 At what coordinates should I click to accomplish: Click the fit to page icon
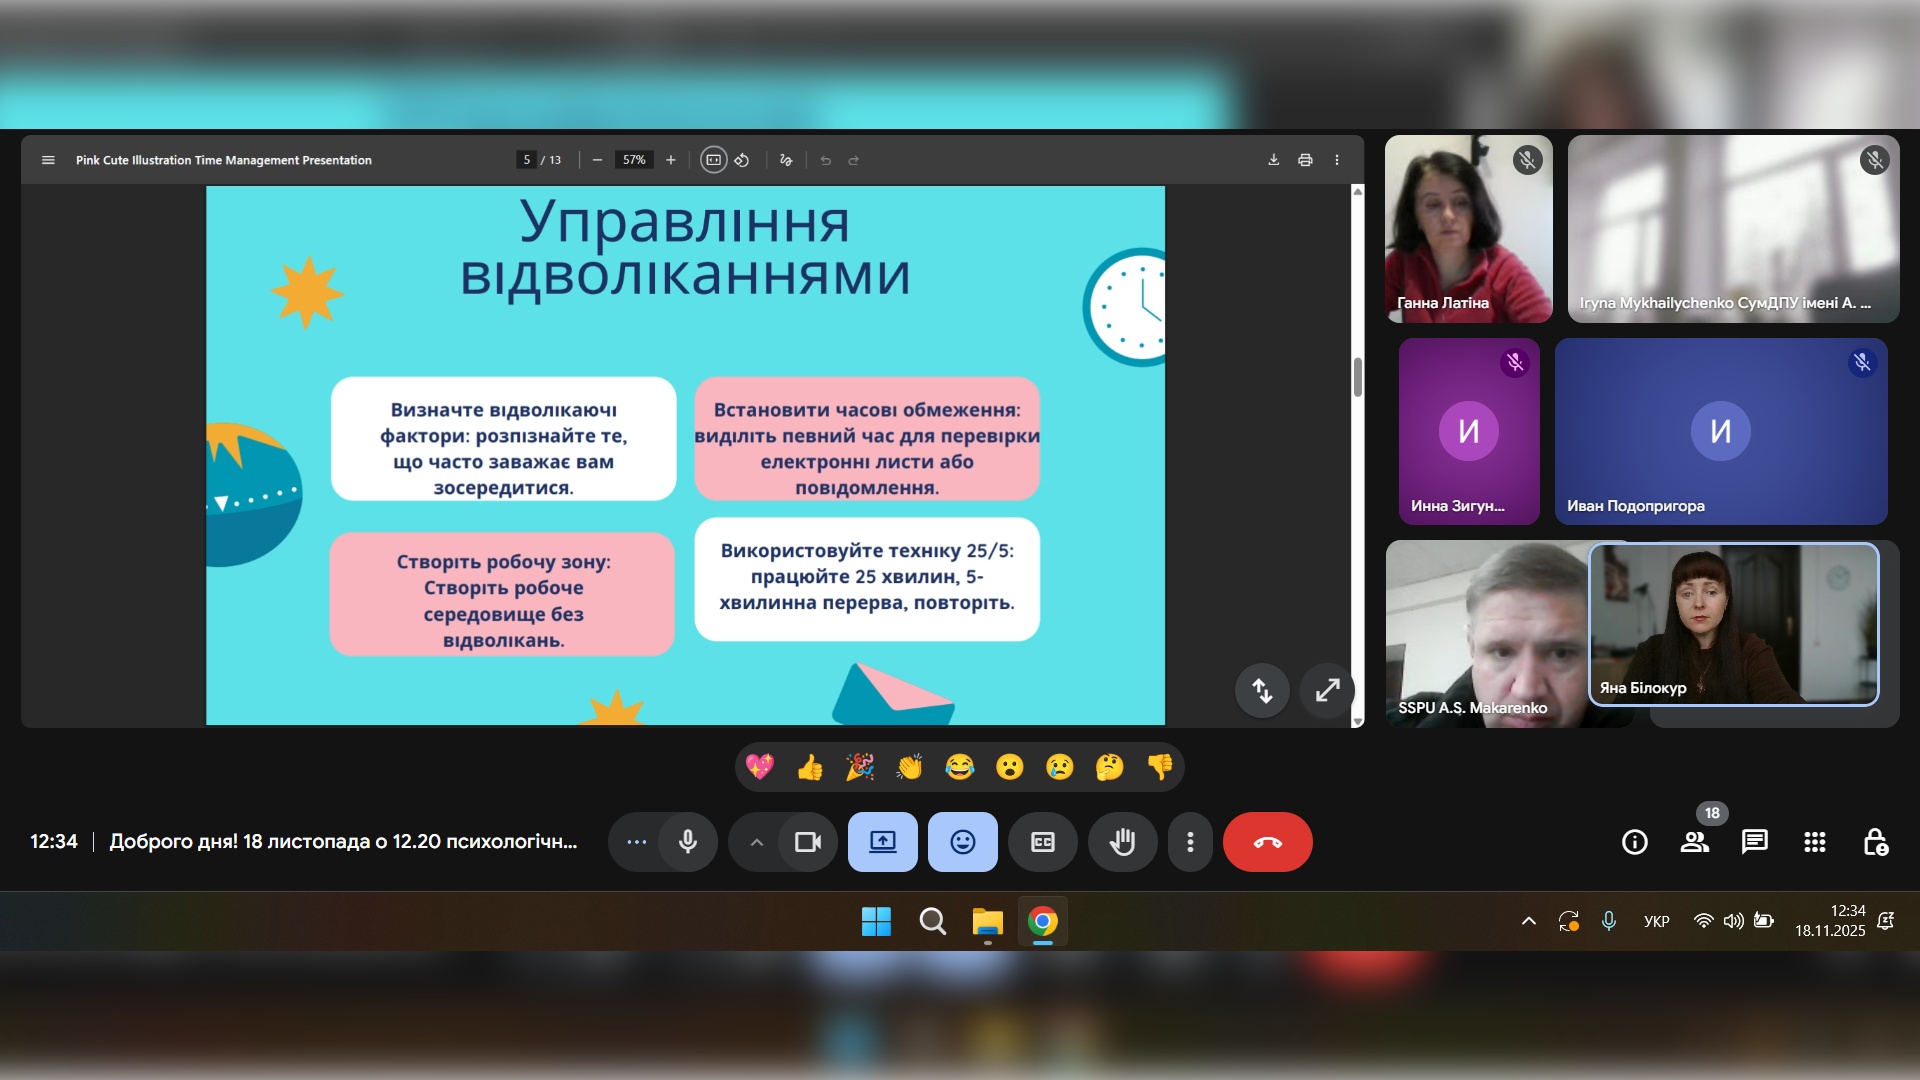click(713, 160)
